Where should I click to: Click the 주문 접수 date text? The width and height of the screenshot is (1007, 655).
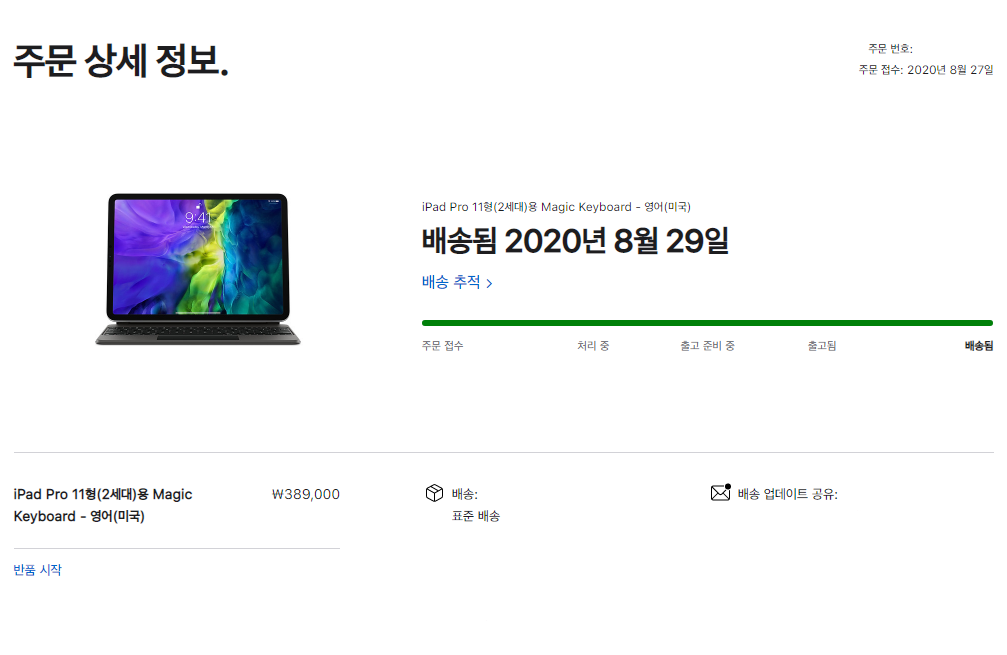point(926,69)
